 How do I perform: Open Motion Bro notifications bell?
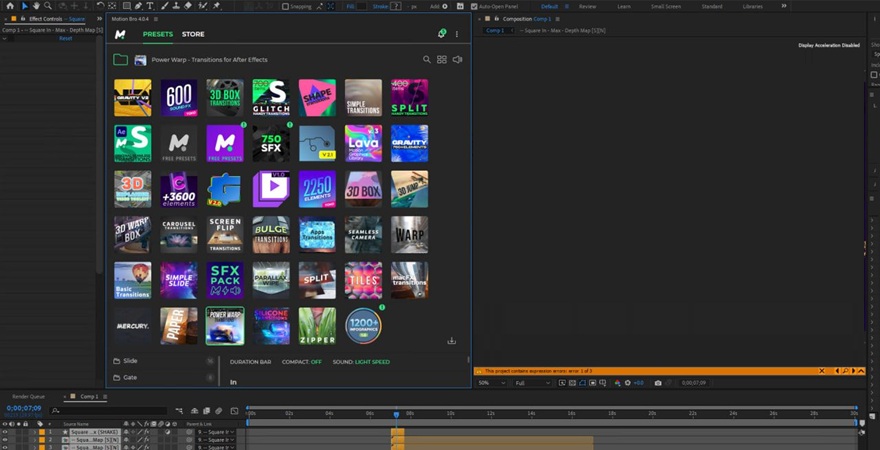point(441,34)
